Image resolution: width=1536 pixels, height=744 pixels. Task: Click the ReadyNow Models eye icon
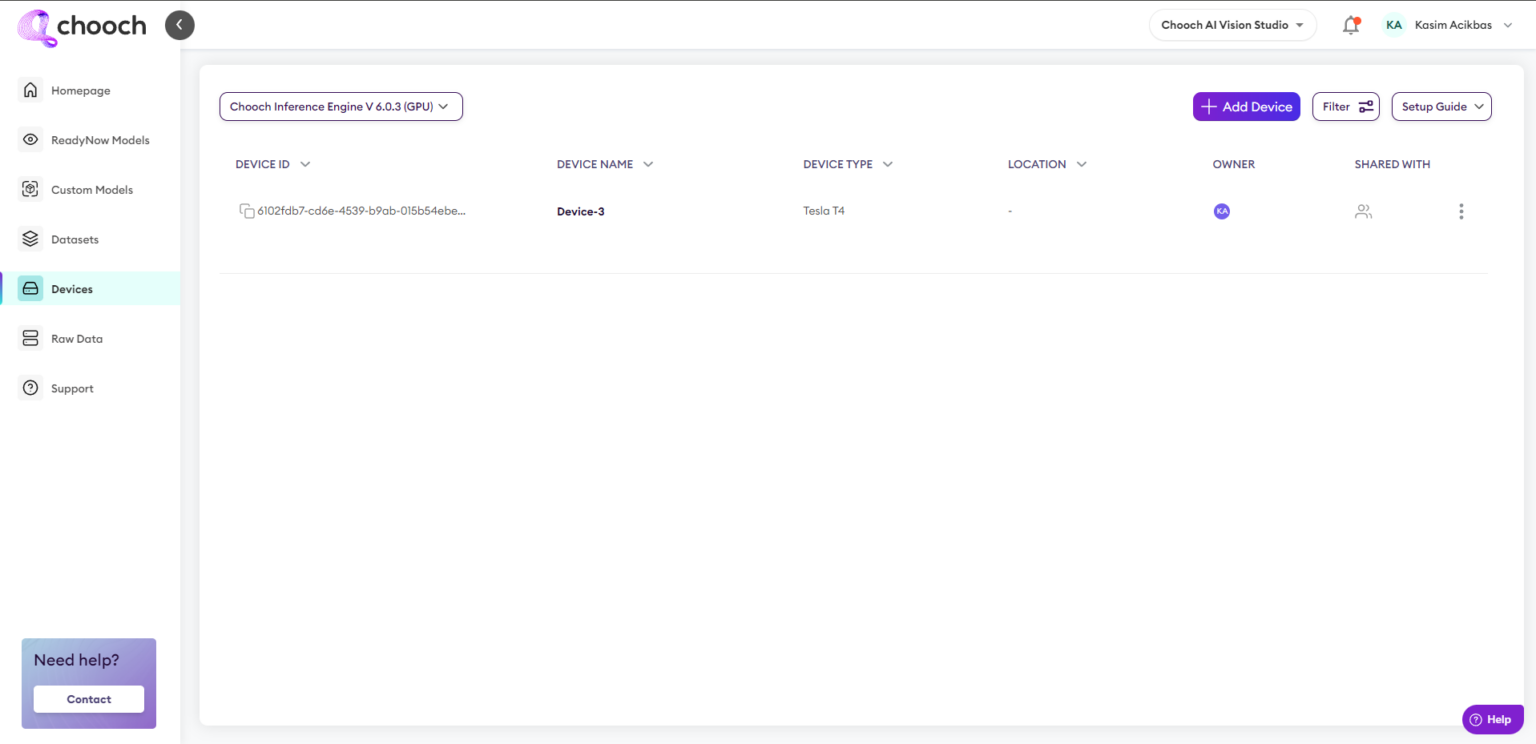tap(31, 140)
